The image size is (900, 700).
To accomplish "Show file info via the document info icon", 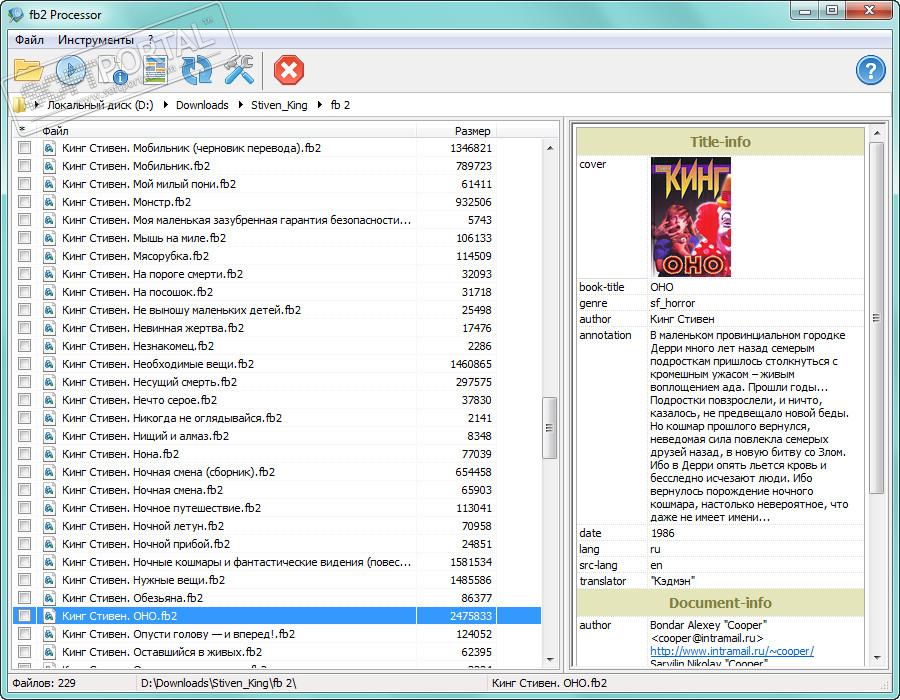I will point(114,71).
